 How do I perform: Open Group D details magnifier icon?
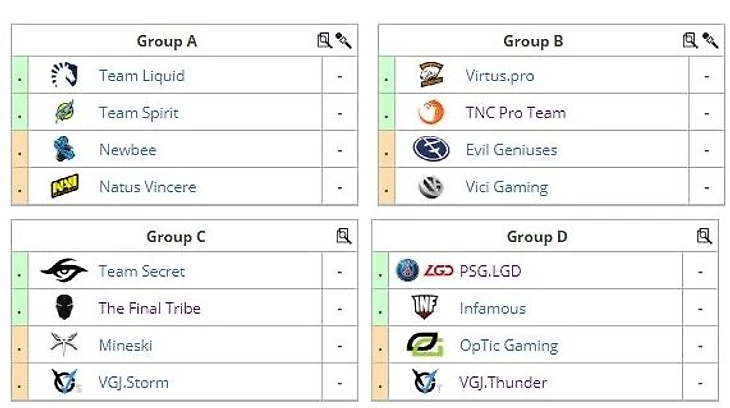(x=704, y=237)
